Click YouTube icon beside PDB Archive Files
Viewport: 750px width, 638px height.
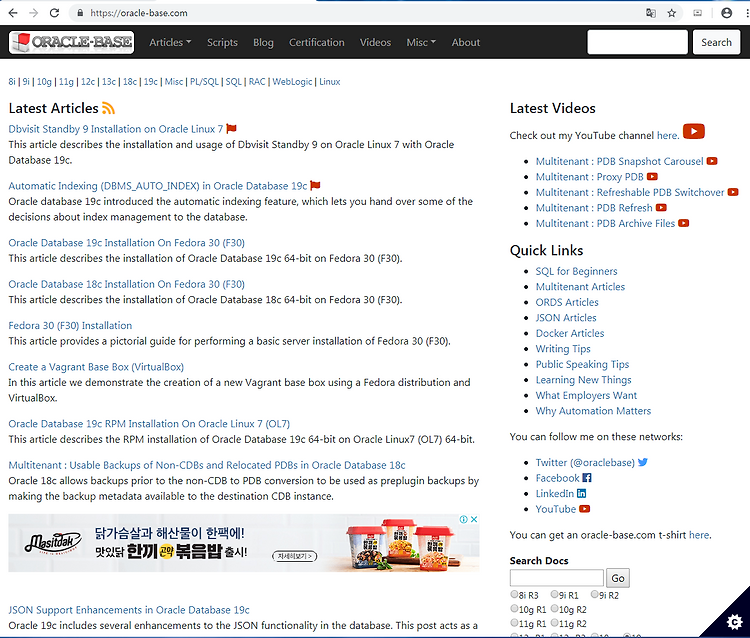[x=684, y=223]
